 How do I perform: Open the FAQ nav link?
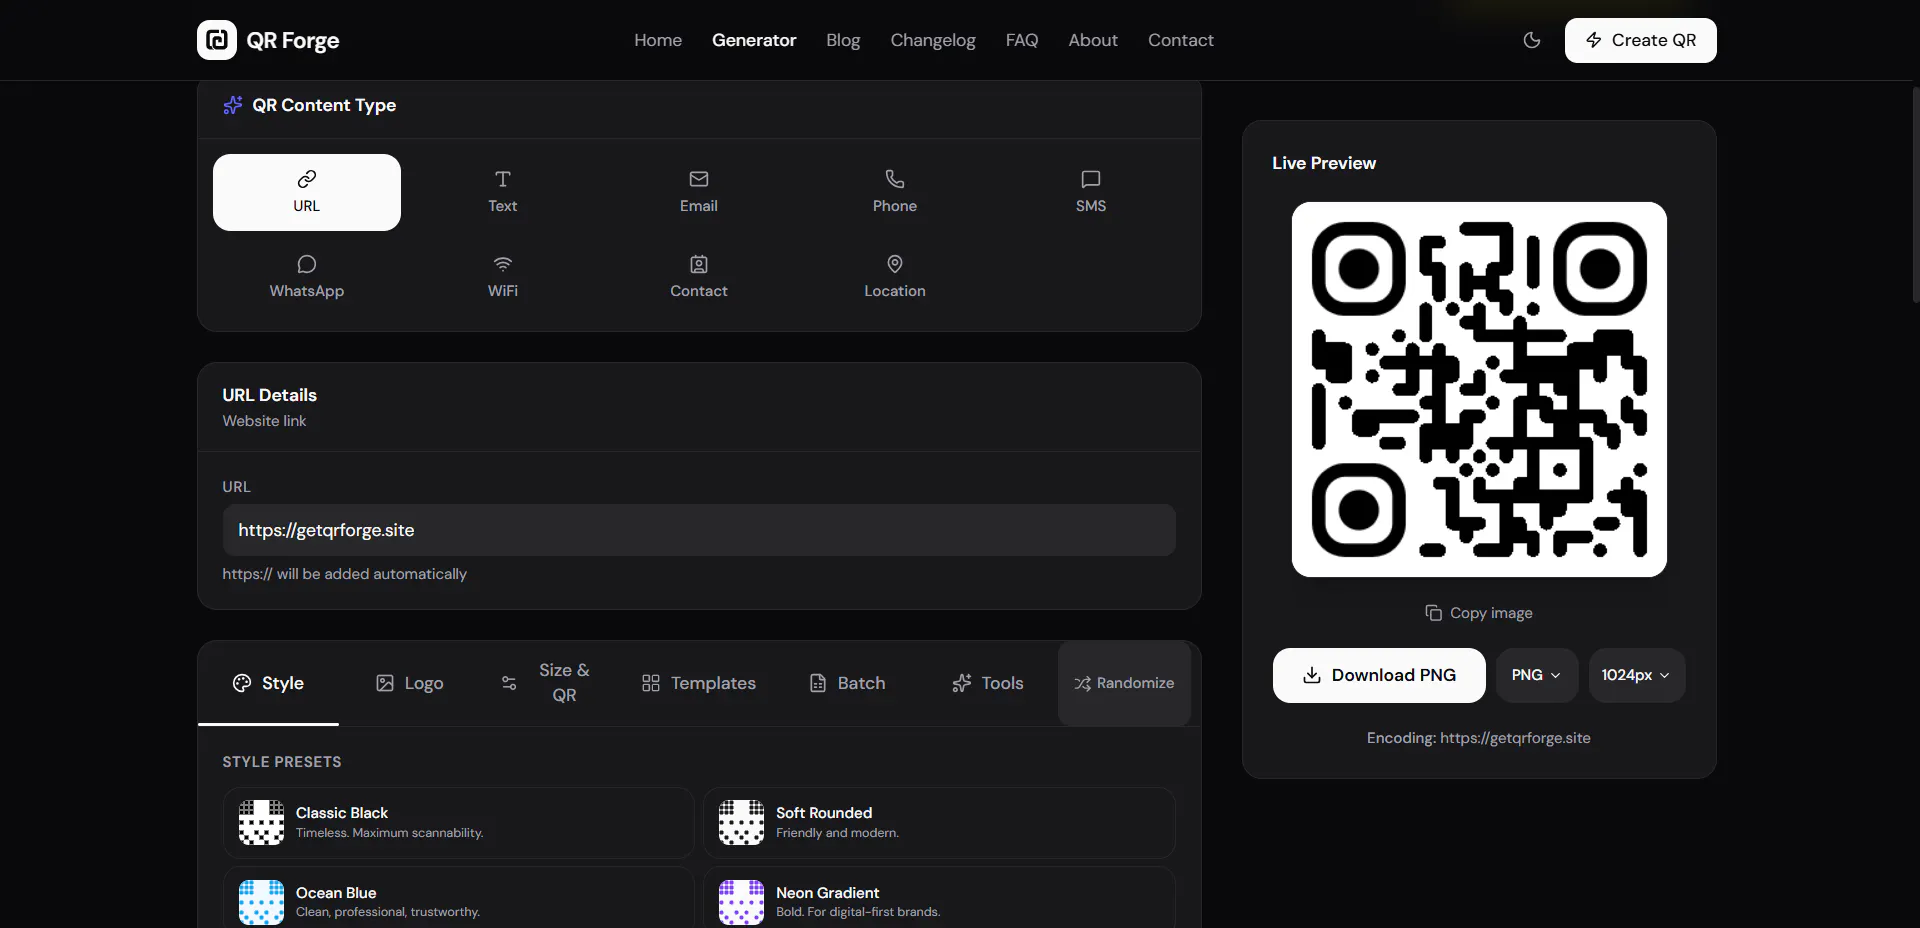pos(1022,40)
